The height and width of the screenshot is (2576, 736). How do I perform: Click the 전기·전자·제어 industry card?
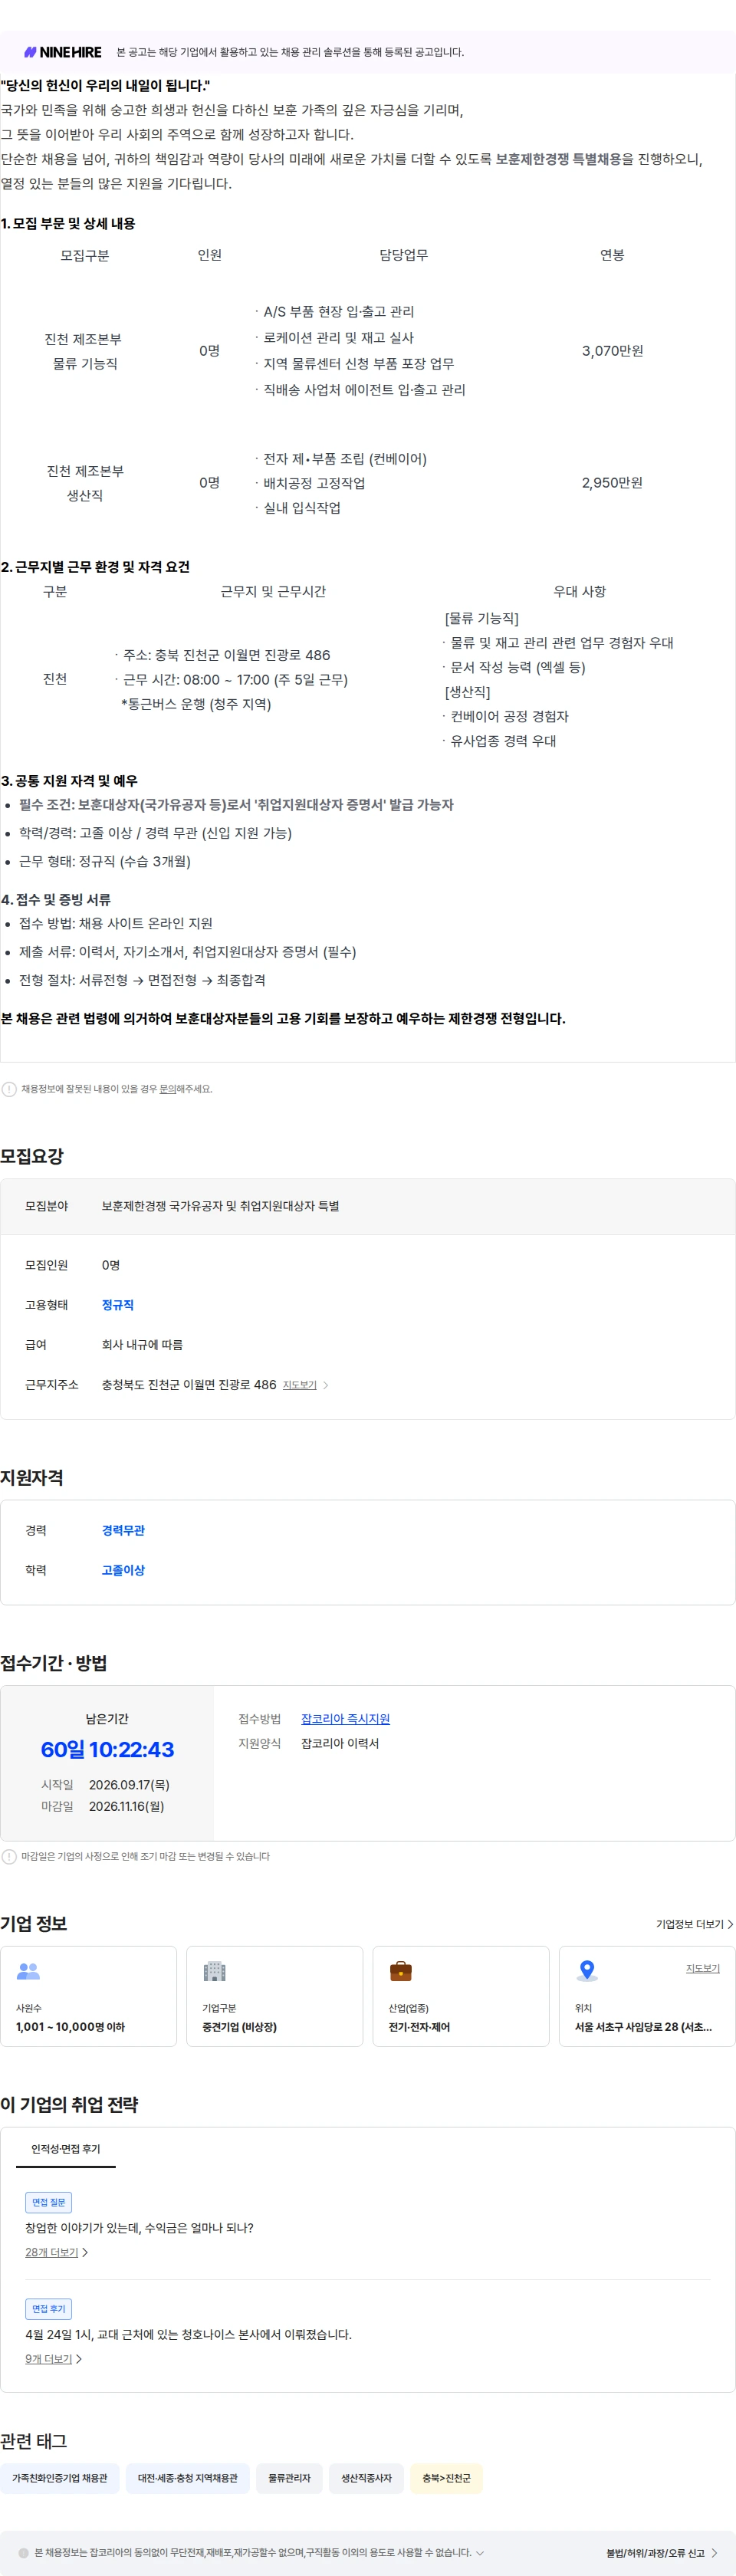click(461, 1996)
